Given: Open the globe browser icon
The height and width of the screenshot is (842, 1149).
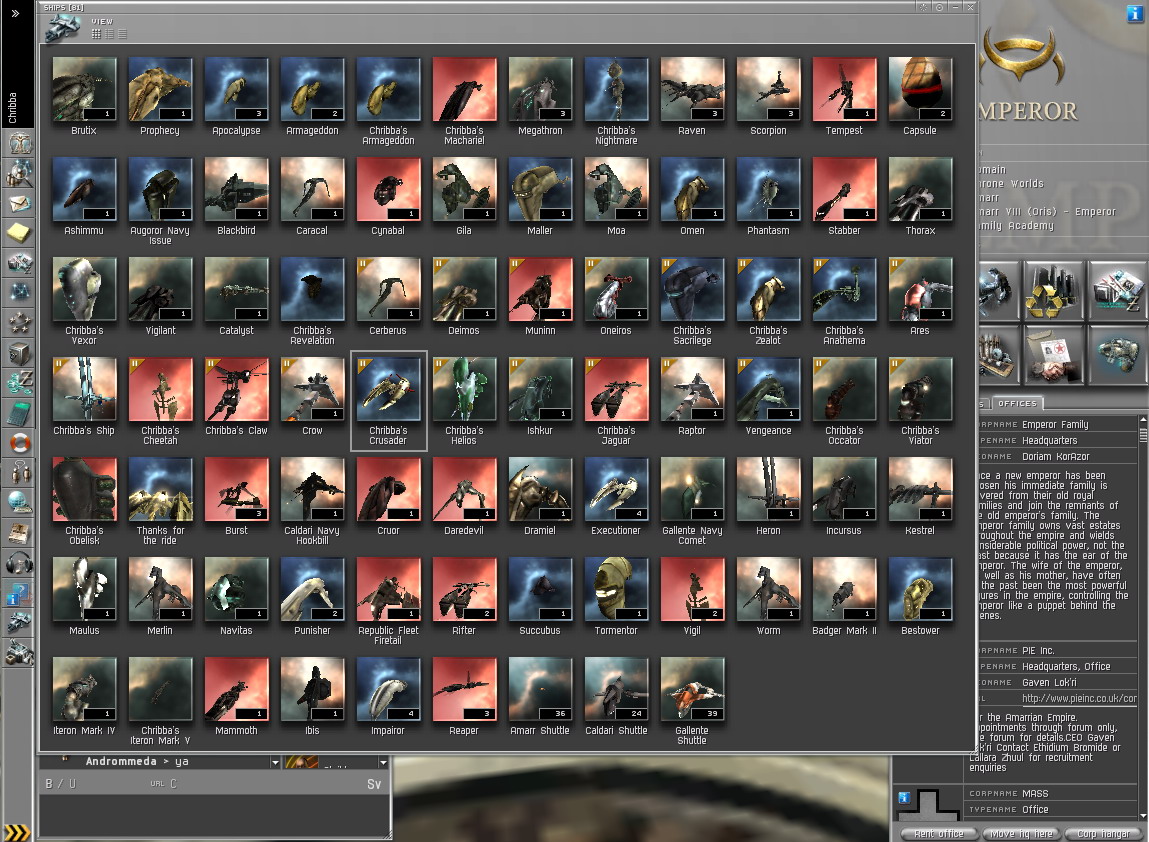Looking at the screenshot, I should click(x=19, y=503).
